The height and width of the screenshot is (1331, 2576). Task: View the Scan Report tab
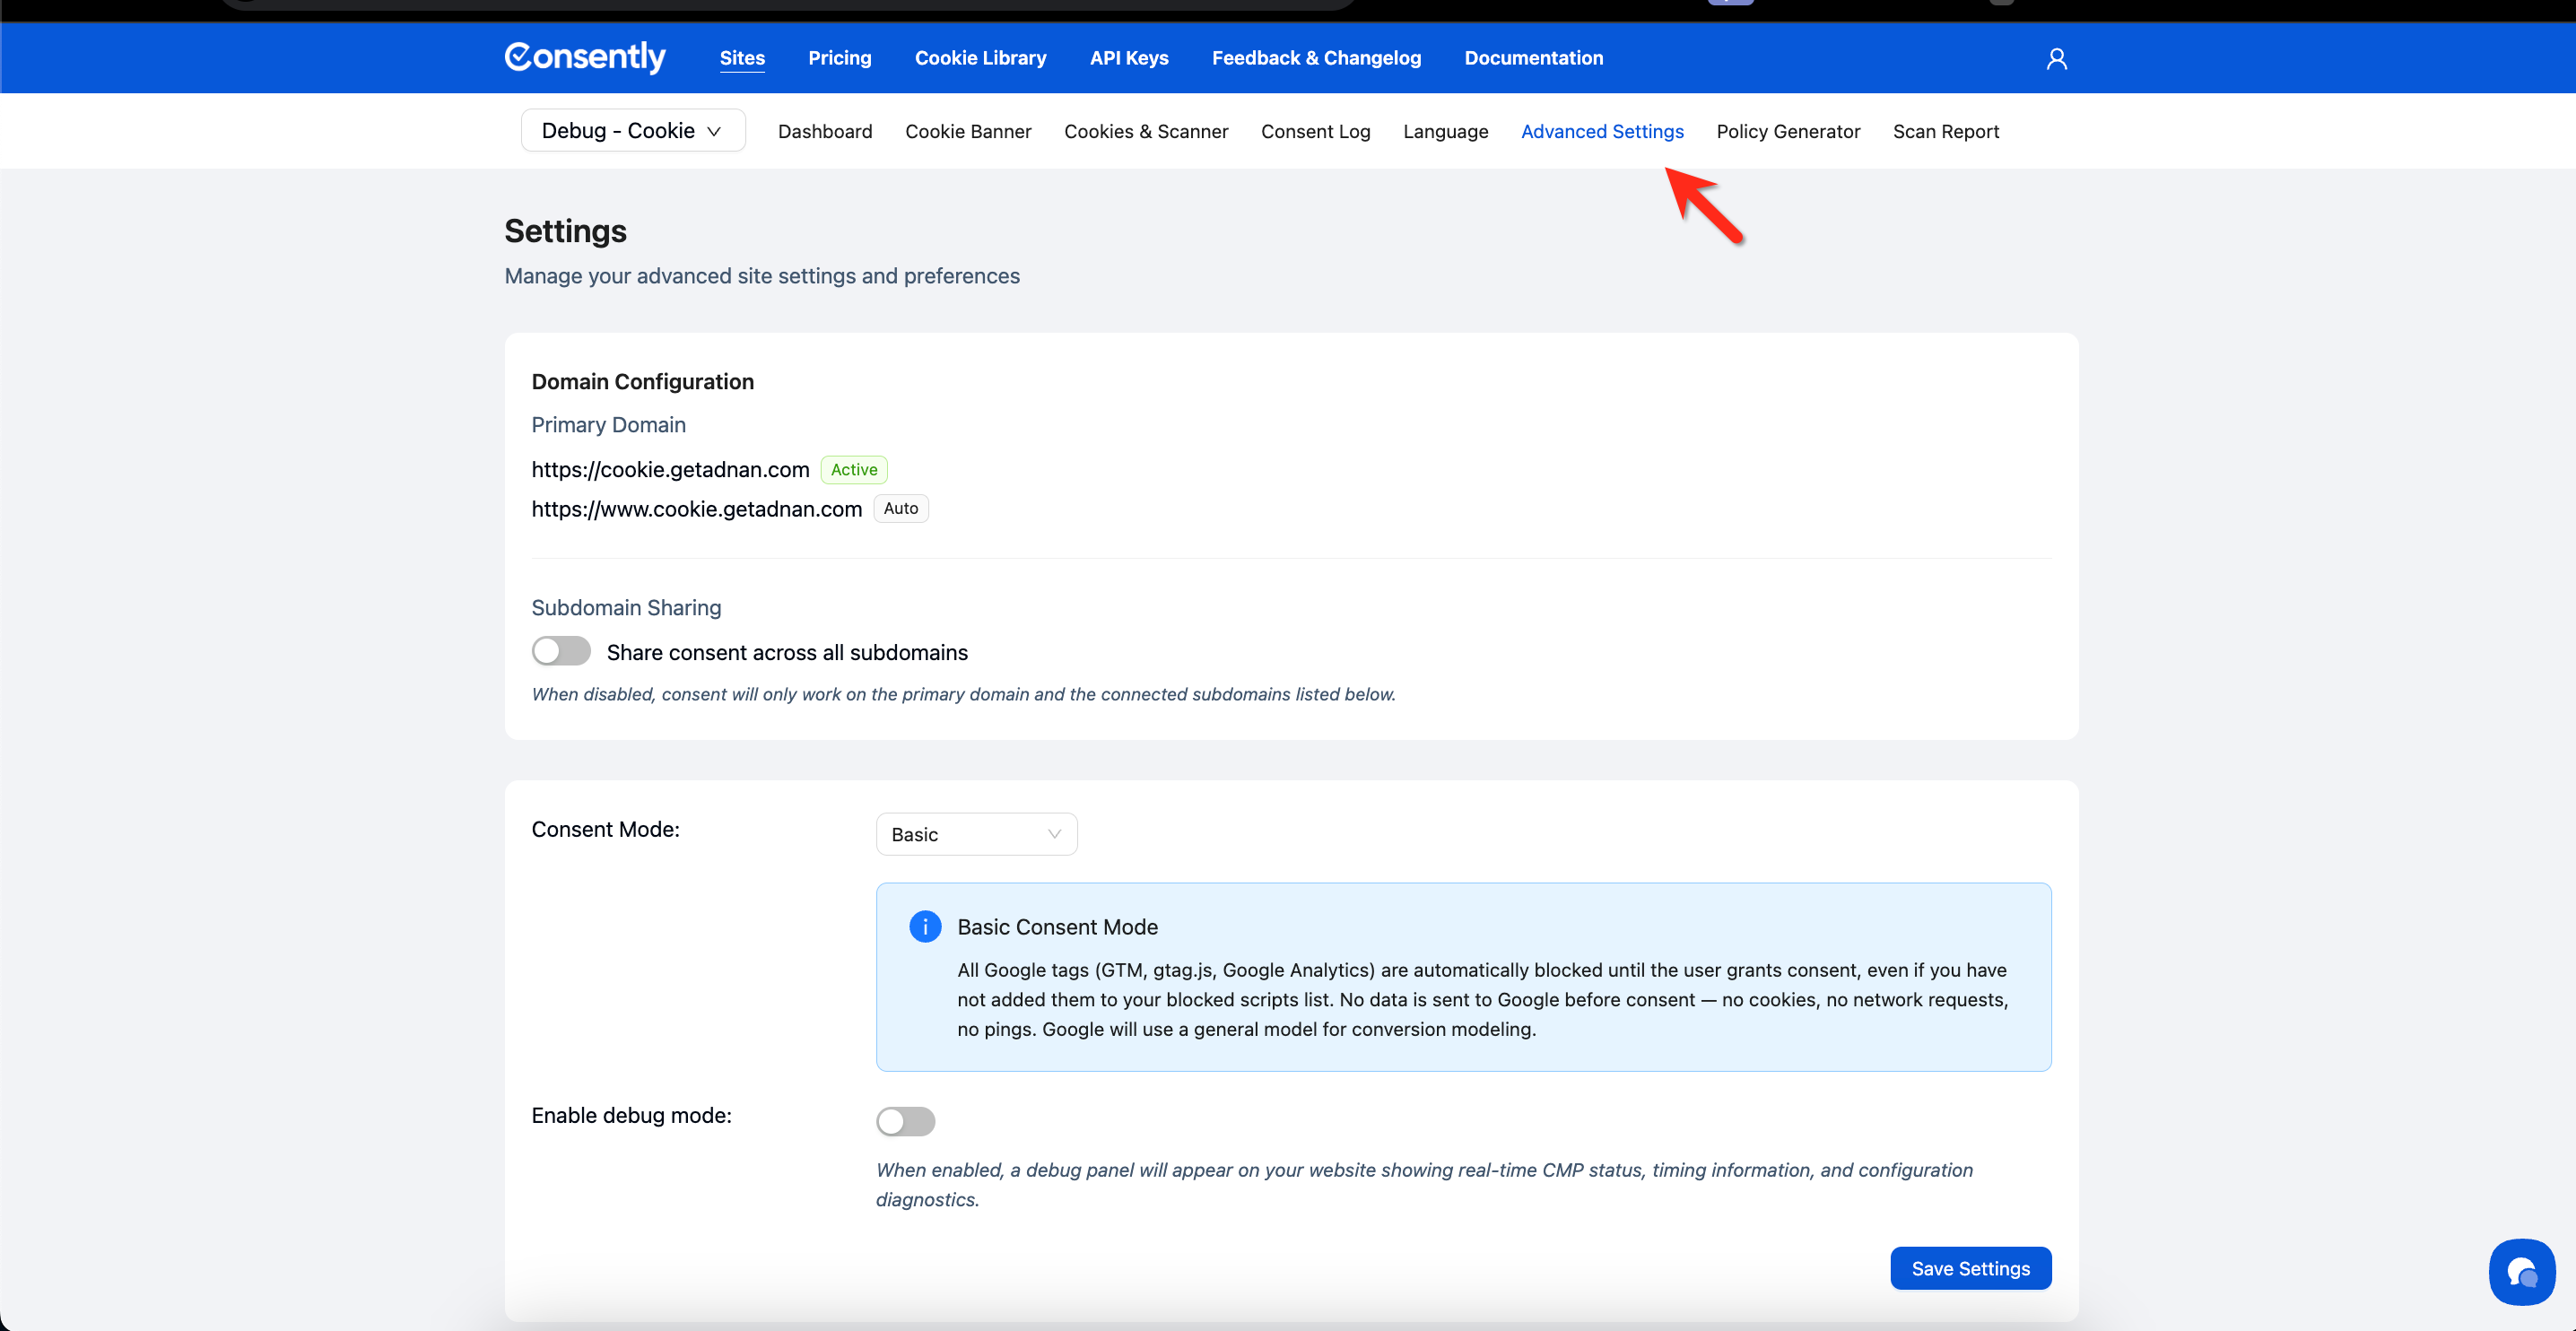1945,131
